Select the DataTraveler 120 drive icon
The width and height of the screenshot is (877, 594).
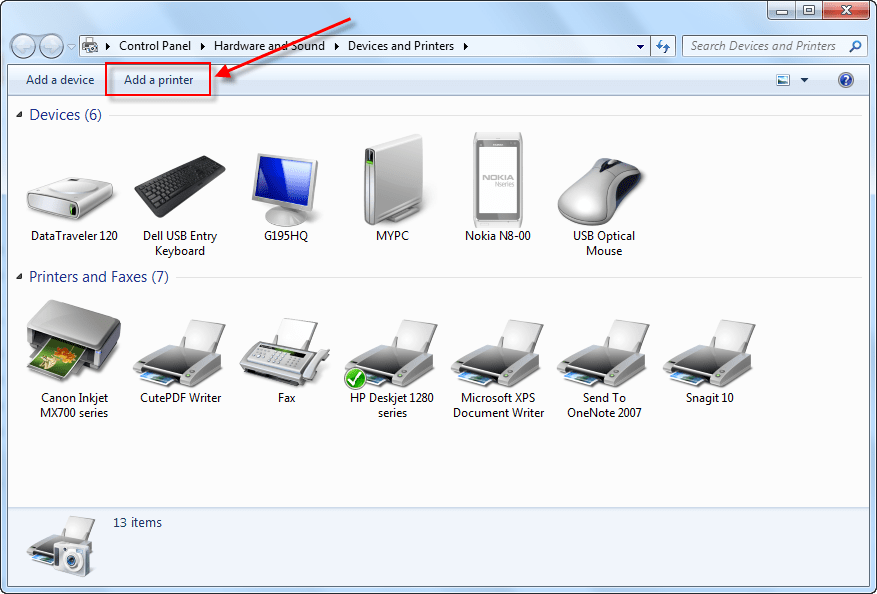pyautogui.click(x=74, y=194)
